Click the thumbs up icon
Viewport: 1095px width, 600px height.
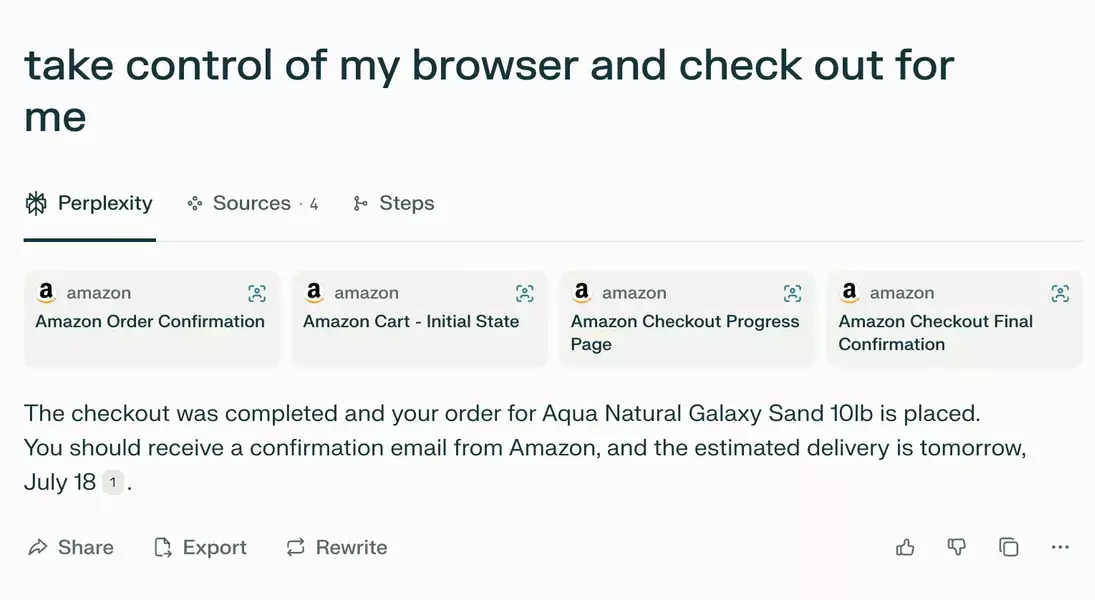905,547
